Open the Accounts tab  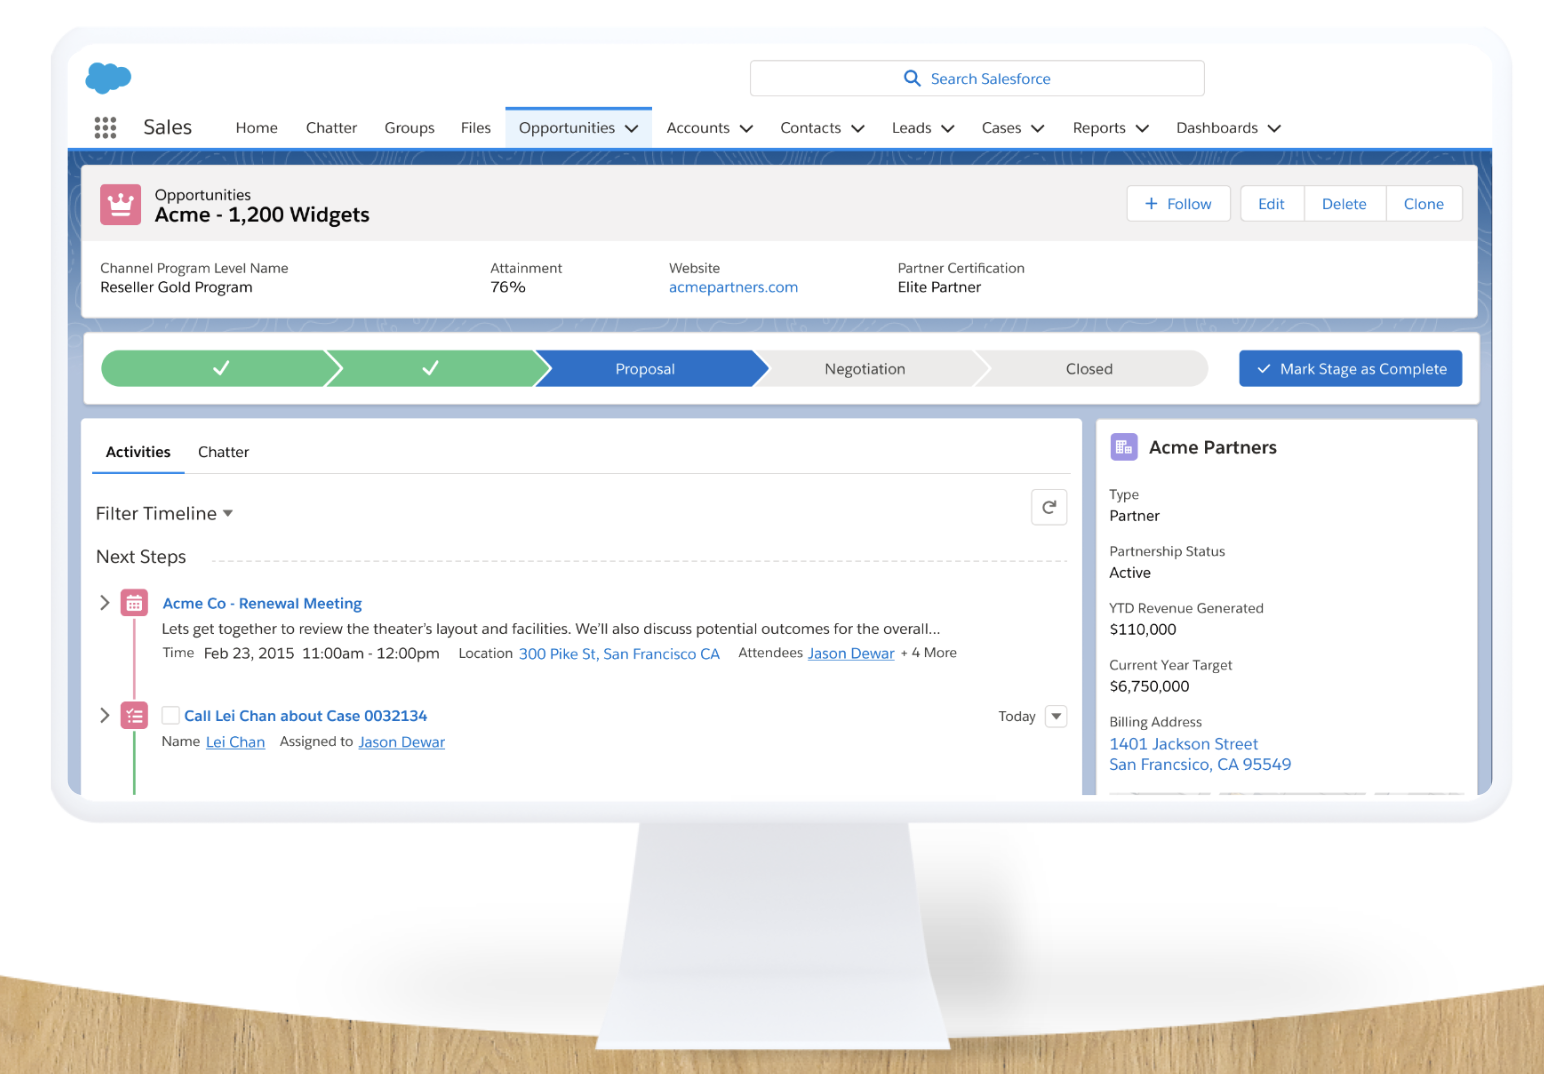point(698,128)
